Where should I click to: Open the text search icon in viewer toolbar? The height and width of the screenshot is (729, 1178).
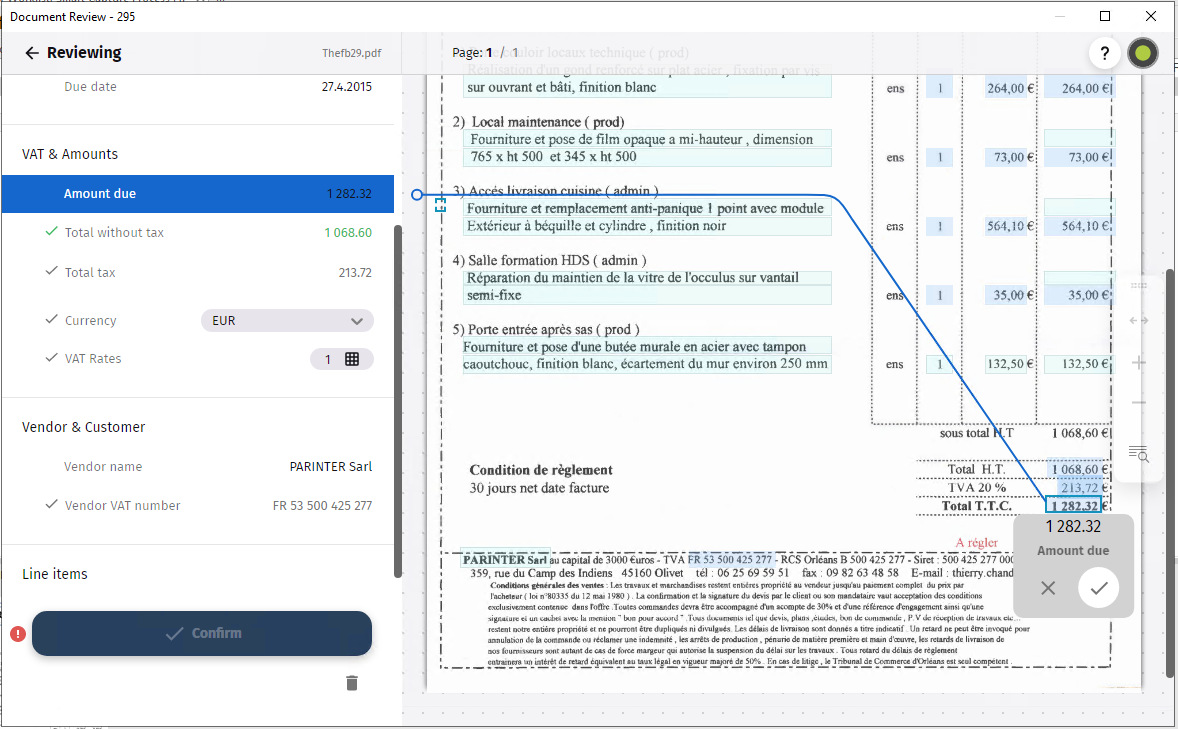coord(1138,453)
